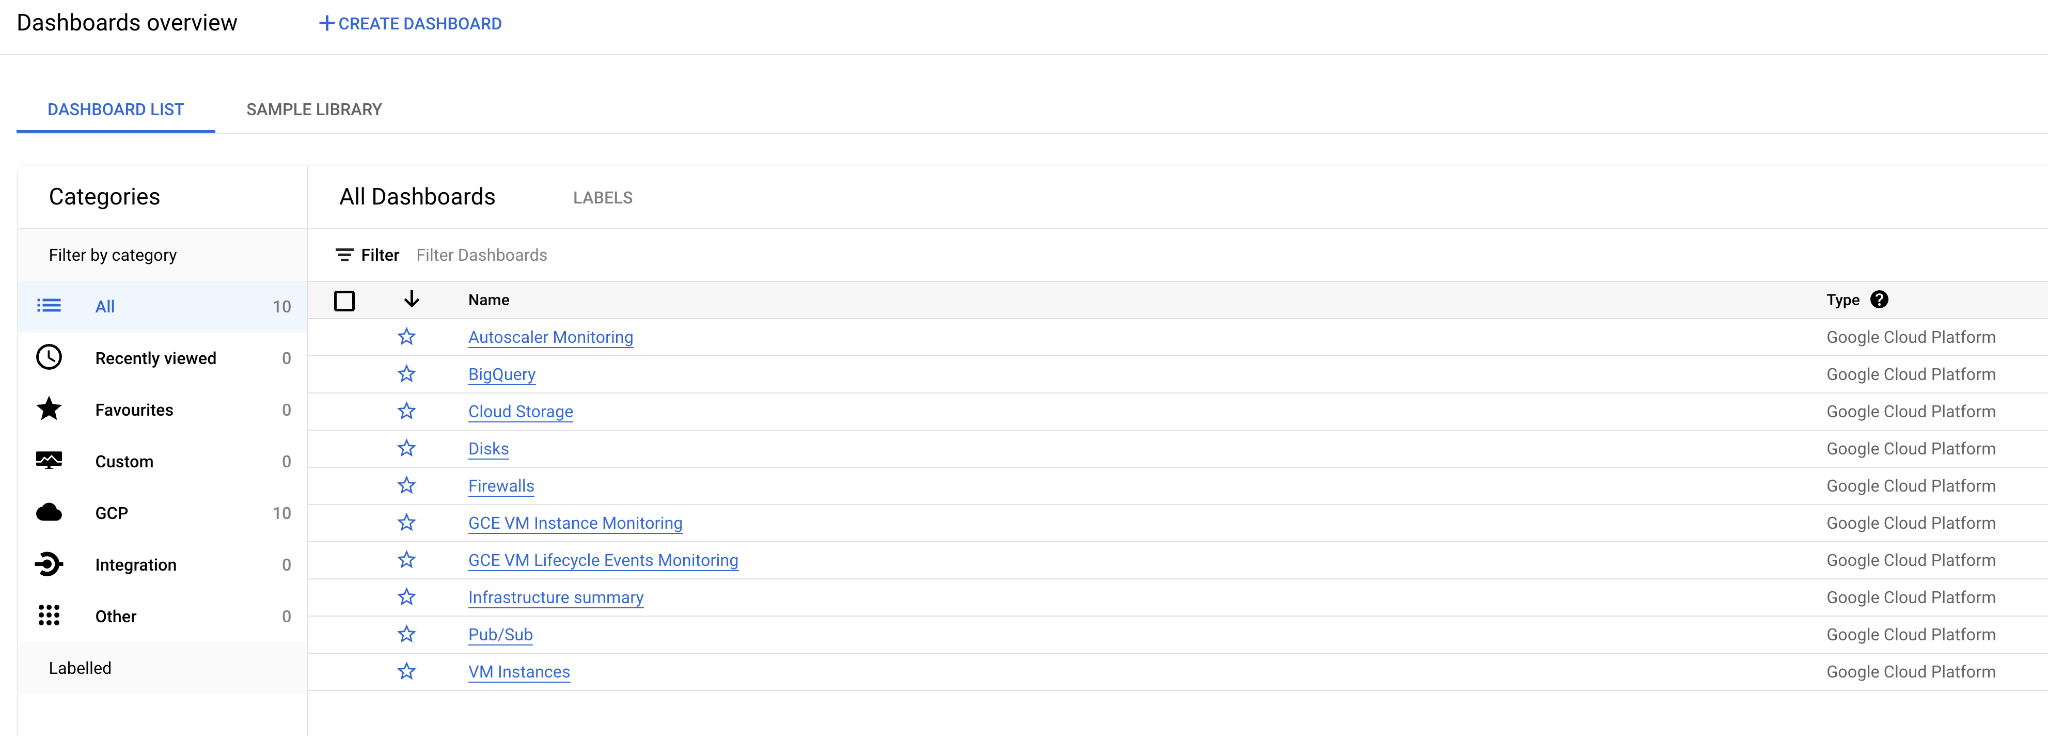Open the Labels section

[x=602, y=198]
